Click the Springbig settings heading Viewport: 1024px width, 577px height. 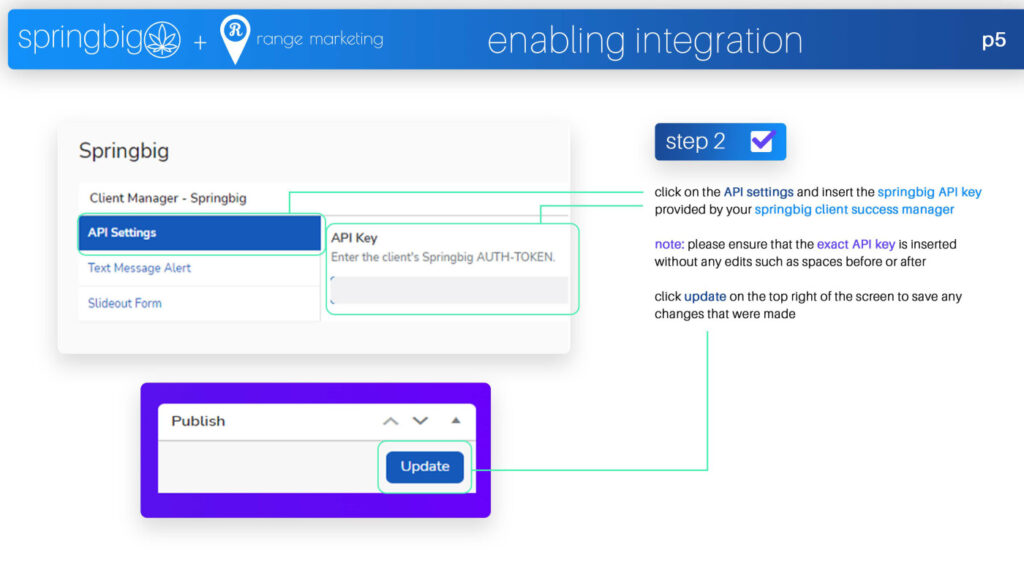[x=124, y=151]
